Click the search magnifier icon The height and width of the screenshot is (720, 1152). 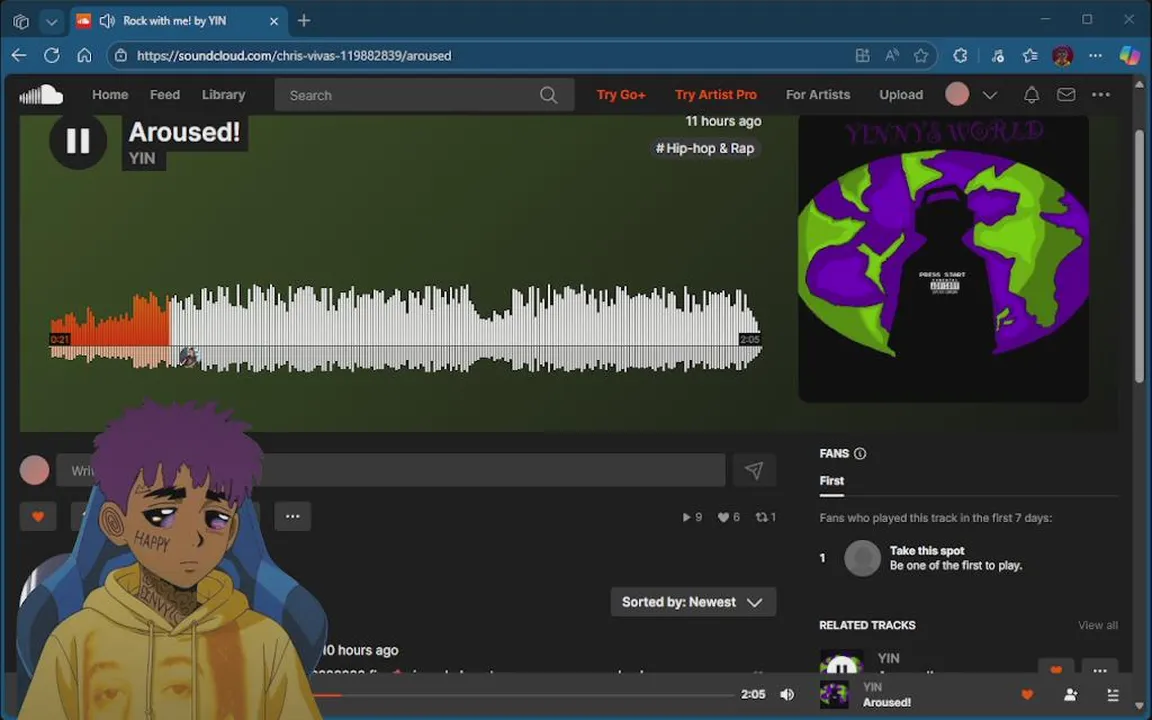[x=548, y=95]
